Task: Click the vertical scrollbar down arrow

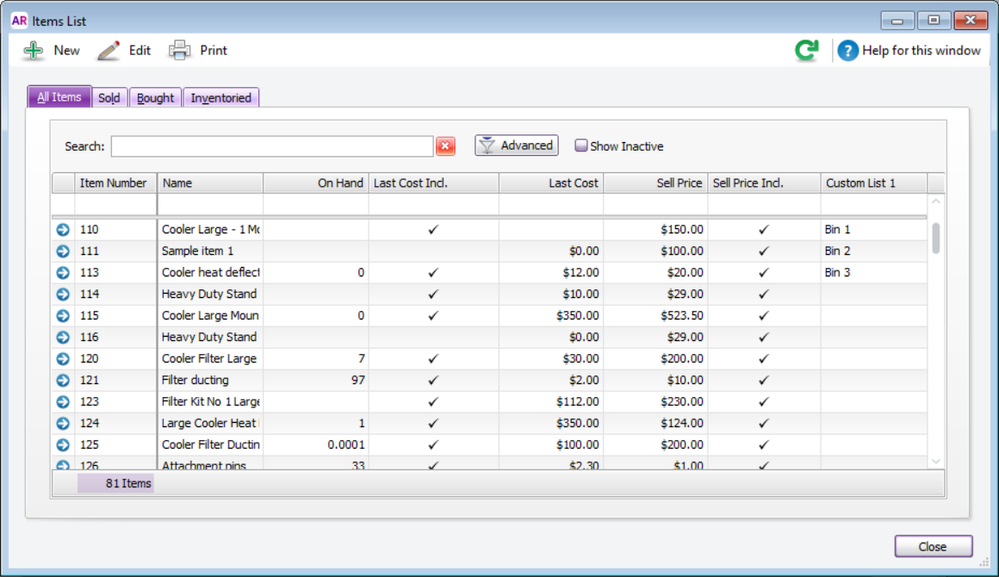Action: pyautogui.click(x=936, y=461)
